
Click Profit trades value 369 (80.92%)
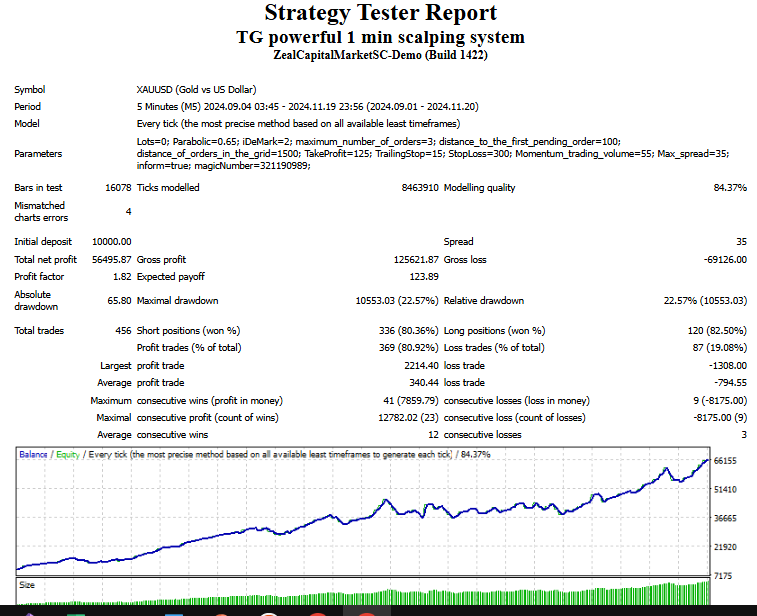pyautogui.click(x=408, y=348)
